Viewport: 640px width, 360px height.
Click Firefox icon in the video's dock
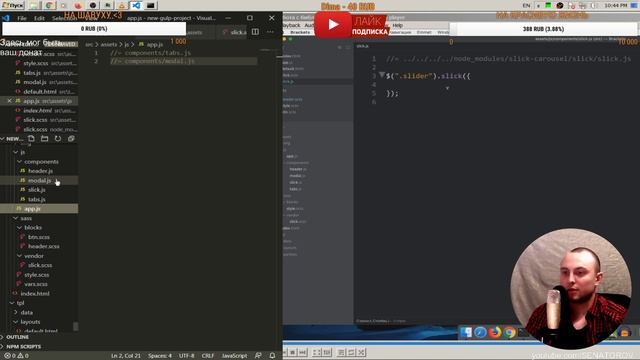(x=495, y=332)
